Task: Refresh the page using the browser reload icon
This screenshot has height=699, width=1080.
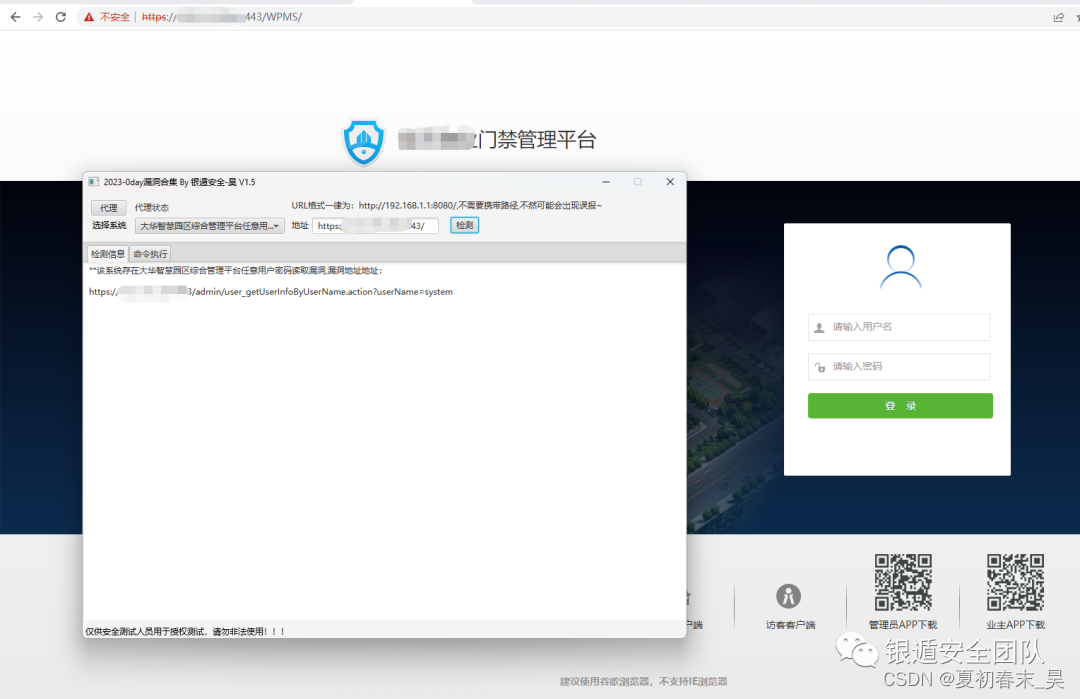Action: pyautogui.click(x=62, y=16)
